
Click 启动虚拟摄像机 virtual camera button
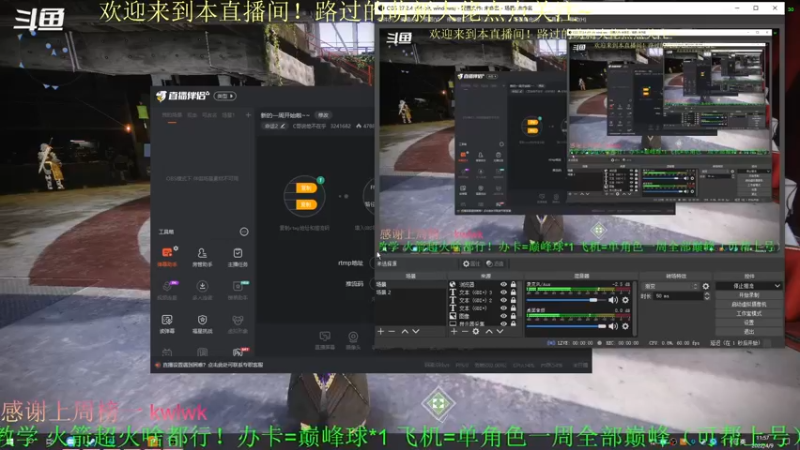748,305
